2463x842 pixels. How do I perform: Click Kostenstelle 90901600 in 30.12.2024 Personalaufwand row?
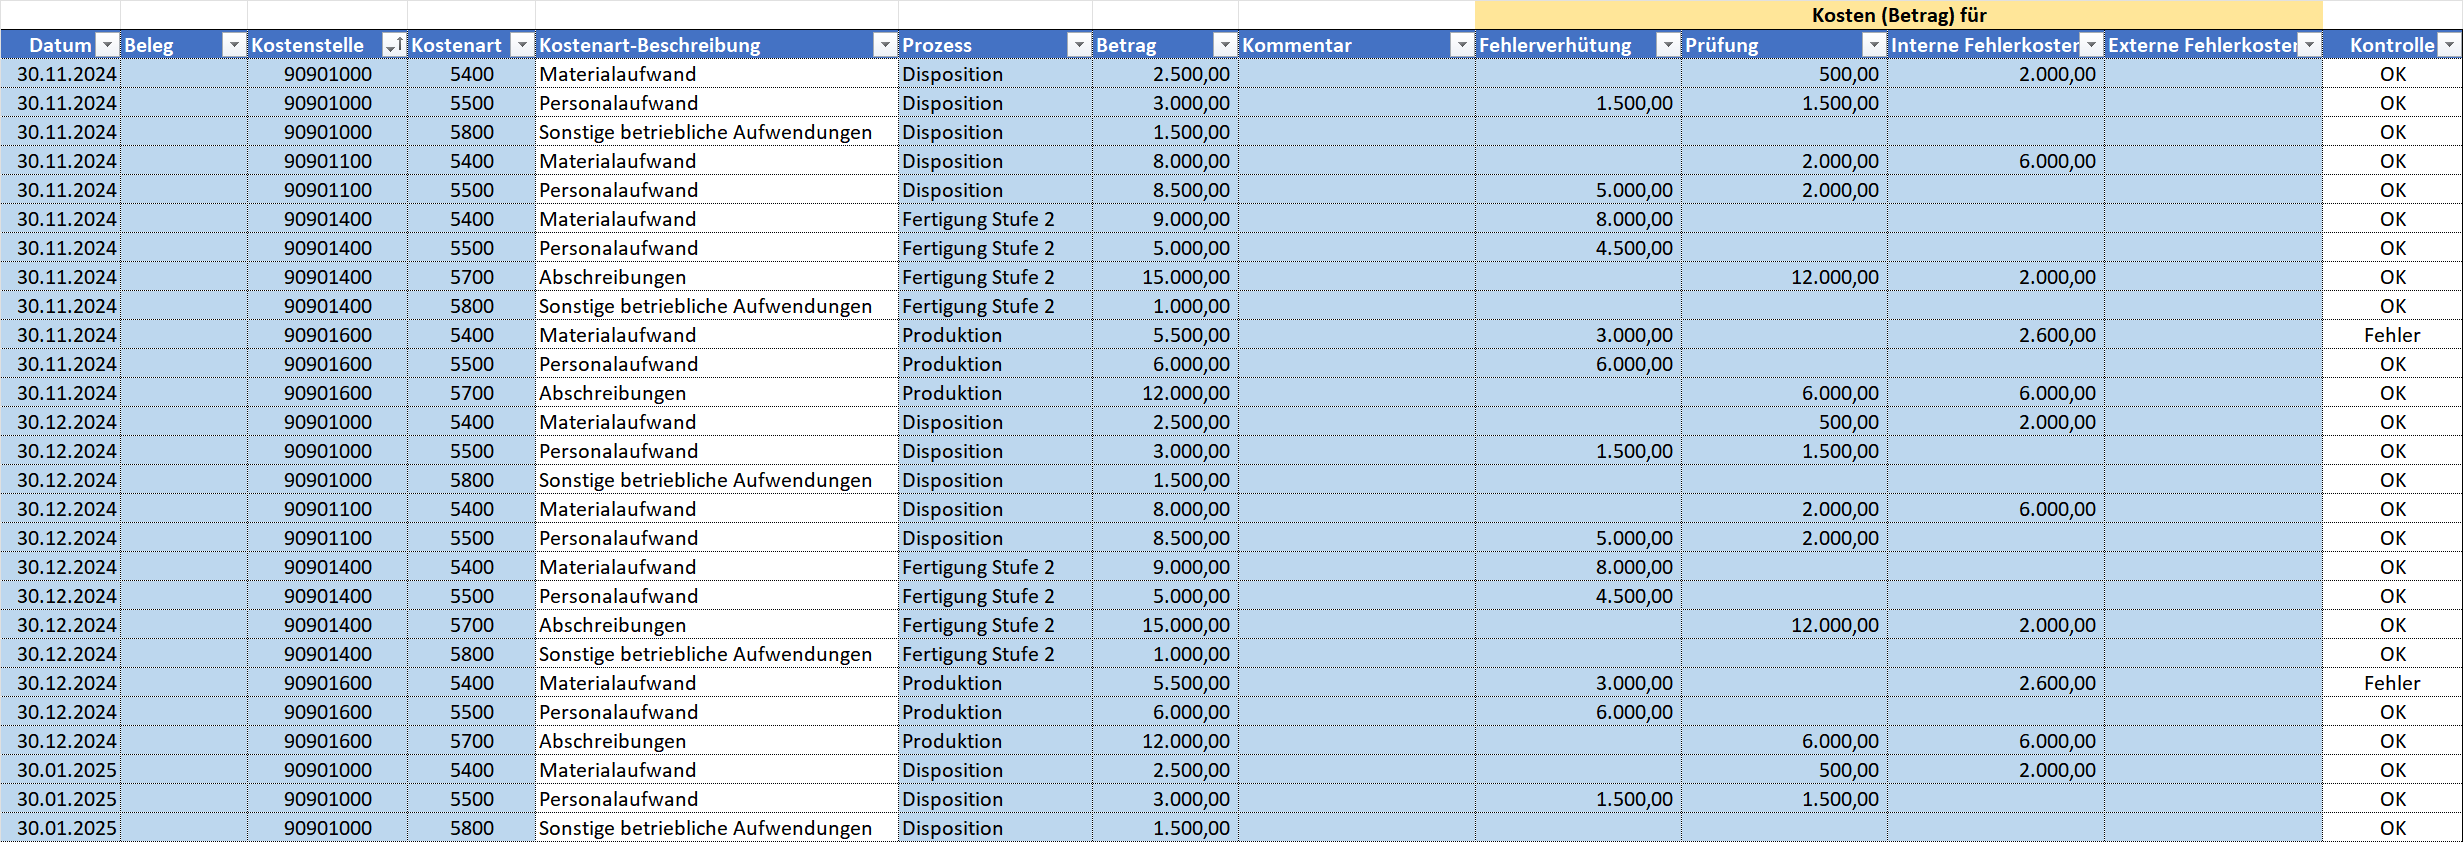click(327, 712)
